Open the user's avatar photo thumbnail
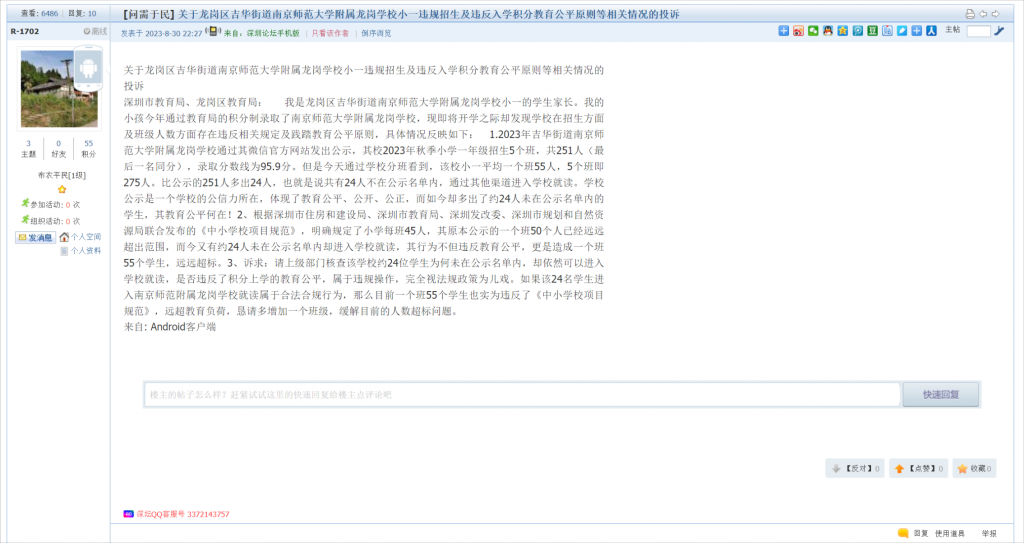Viewport: 1024px width, 543px height. (59, 89)
